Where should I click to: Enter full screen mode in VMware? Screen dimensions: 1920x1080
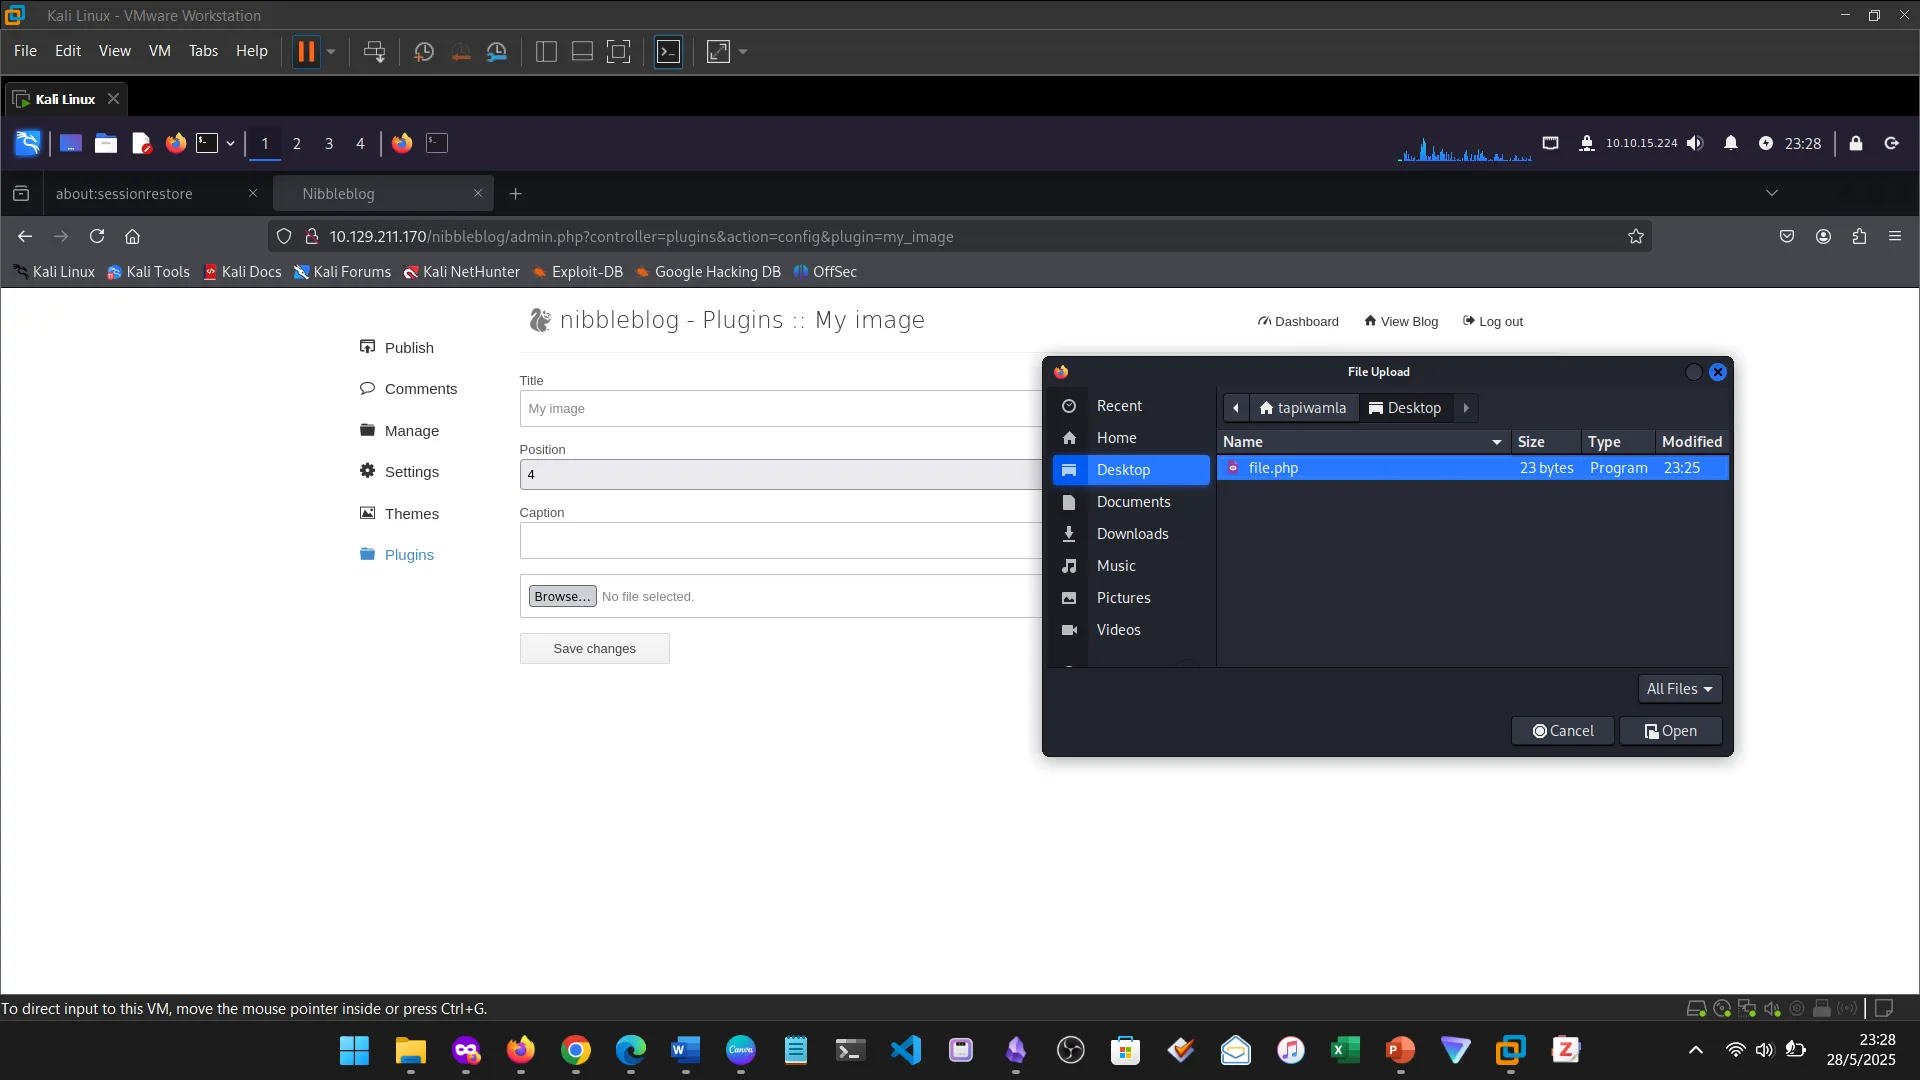pyautogui.click(x=619, y=52)
